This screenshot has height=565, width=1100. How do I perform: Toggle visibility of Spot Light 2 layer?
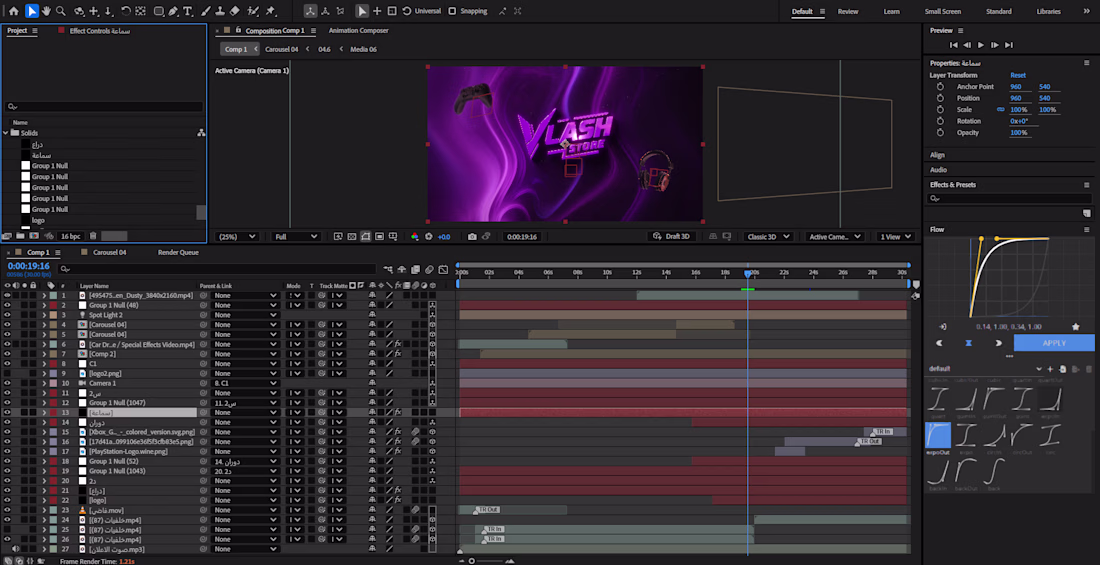(x=7, y=315)
